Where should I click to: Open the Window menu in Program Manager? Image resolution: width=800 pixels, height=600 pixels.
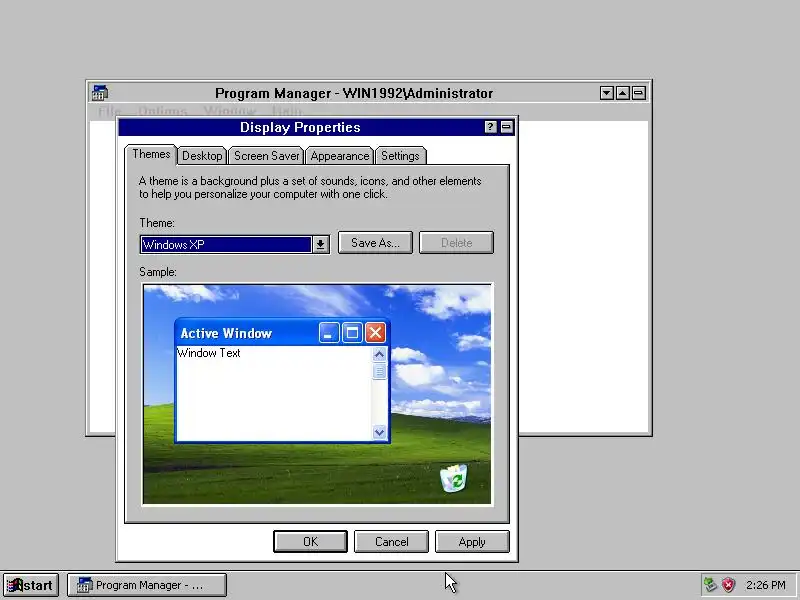pyautogui.click(x=230, y=110)
